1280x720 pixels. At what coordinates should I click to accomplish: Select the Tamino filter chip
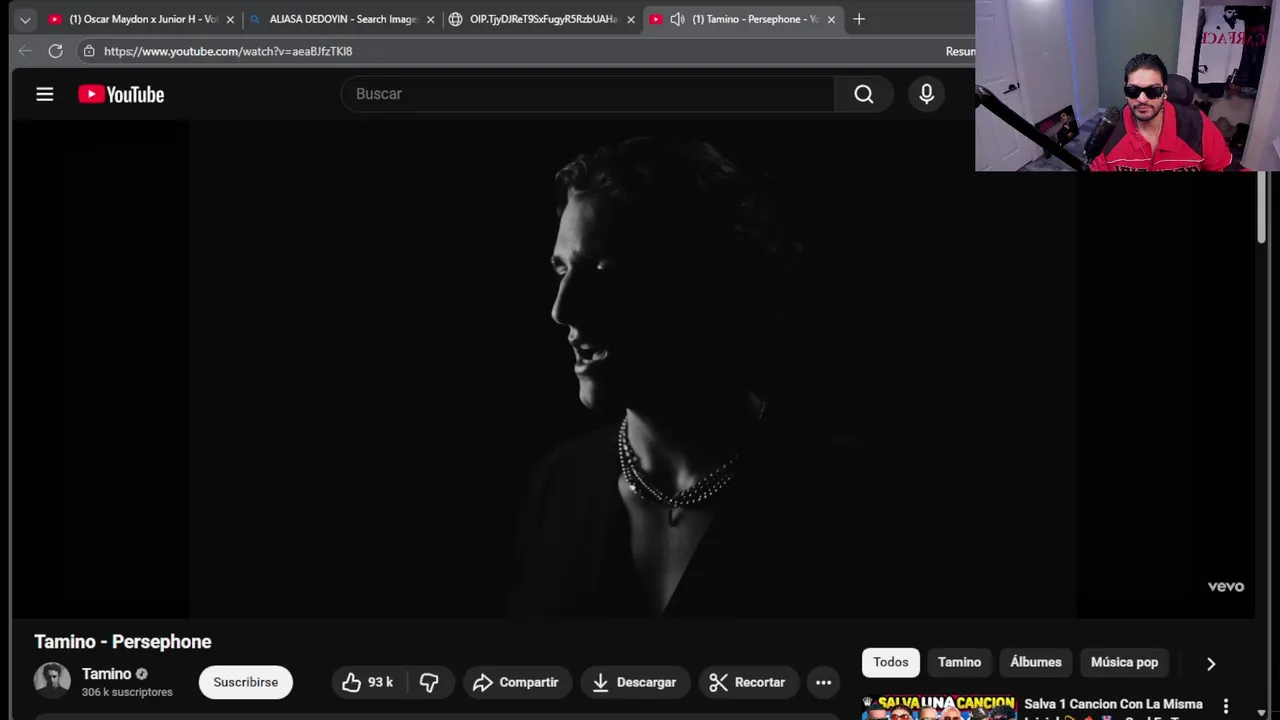[959, 662]
